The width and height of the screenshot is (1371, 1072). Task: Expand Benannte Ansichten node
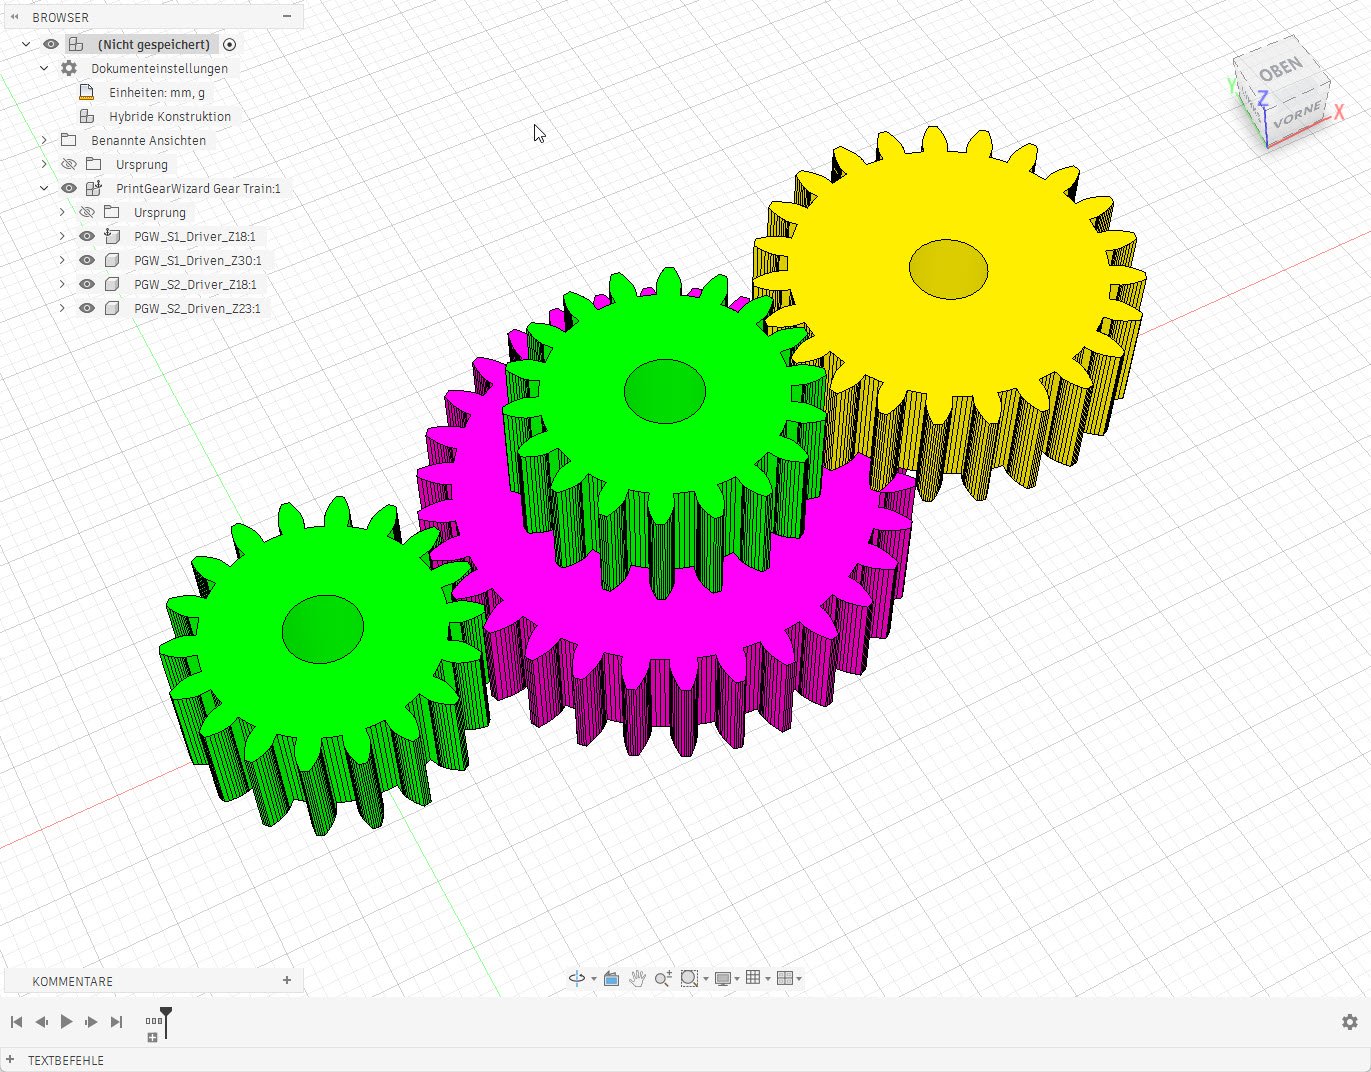(44, 140)
